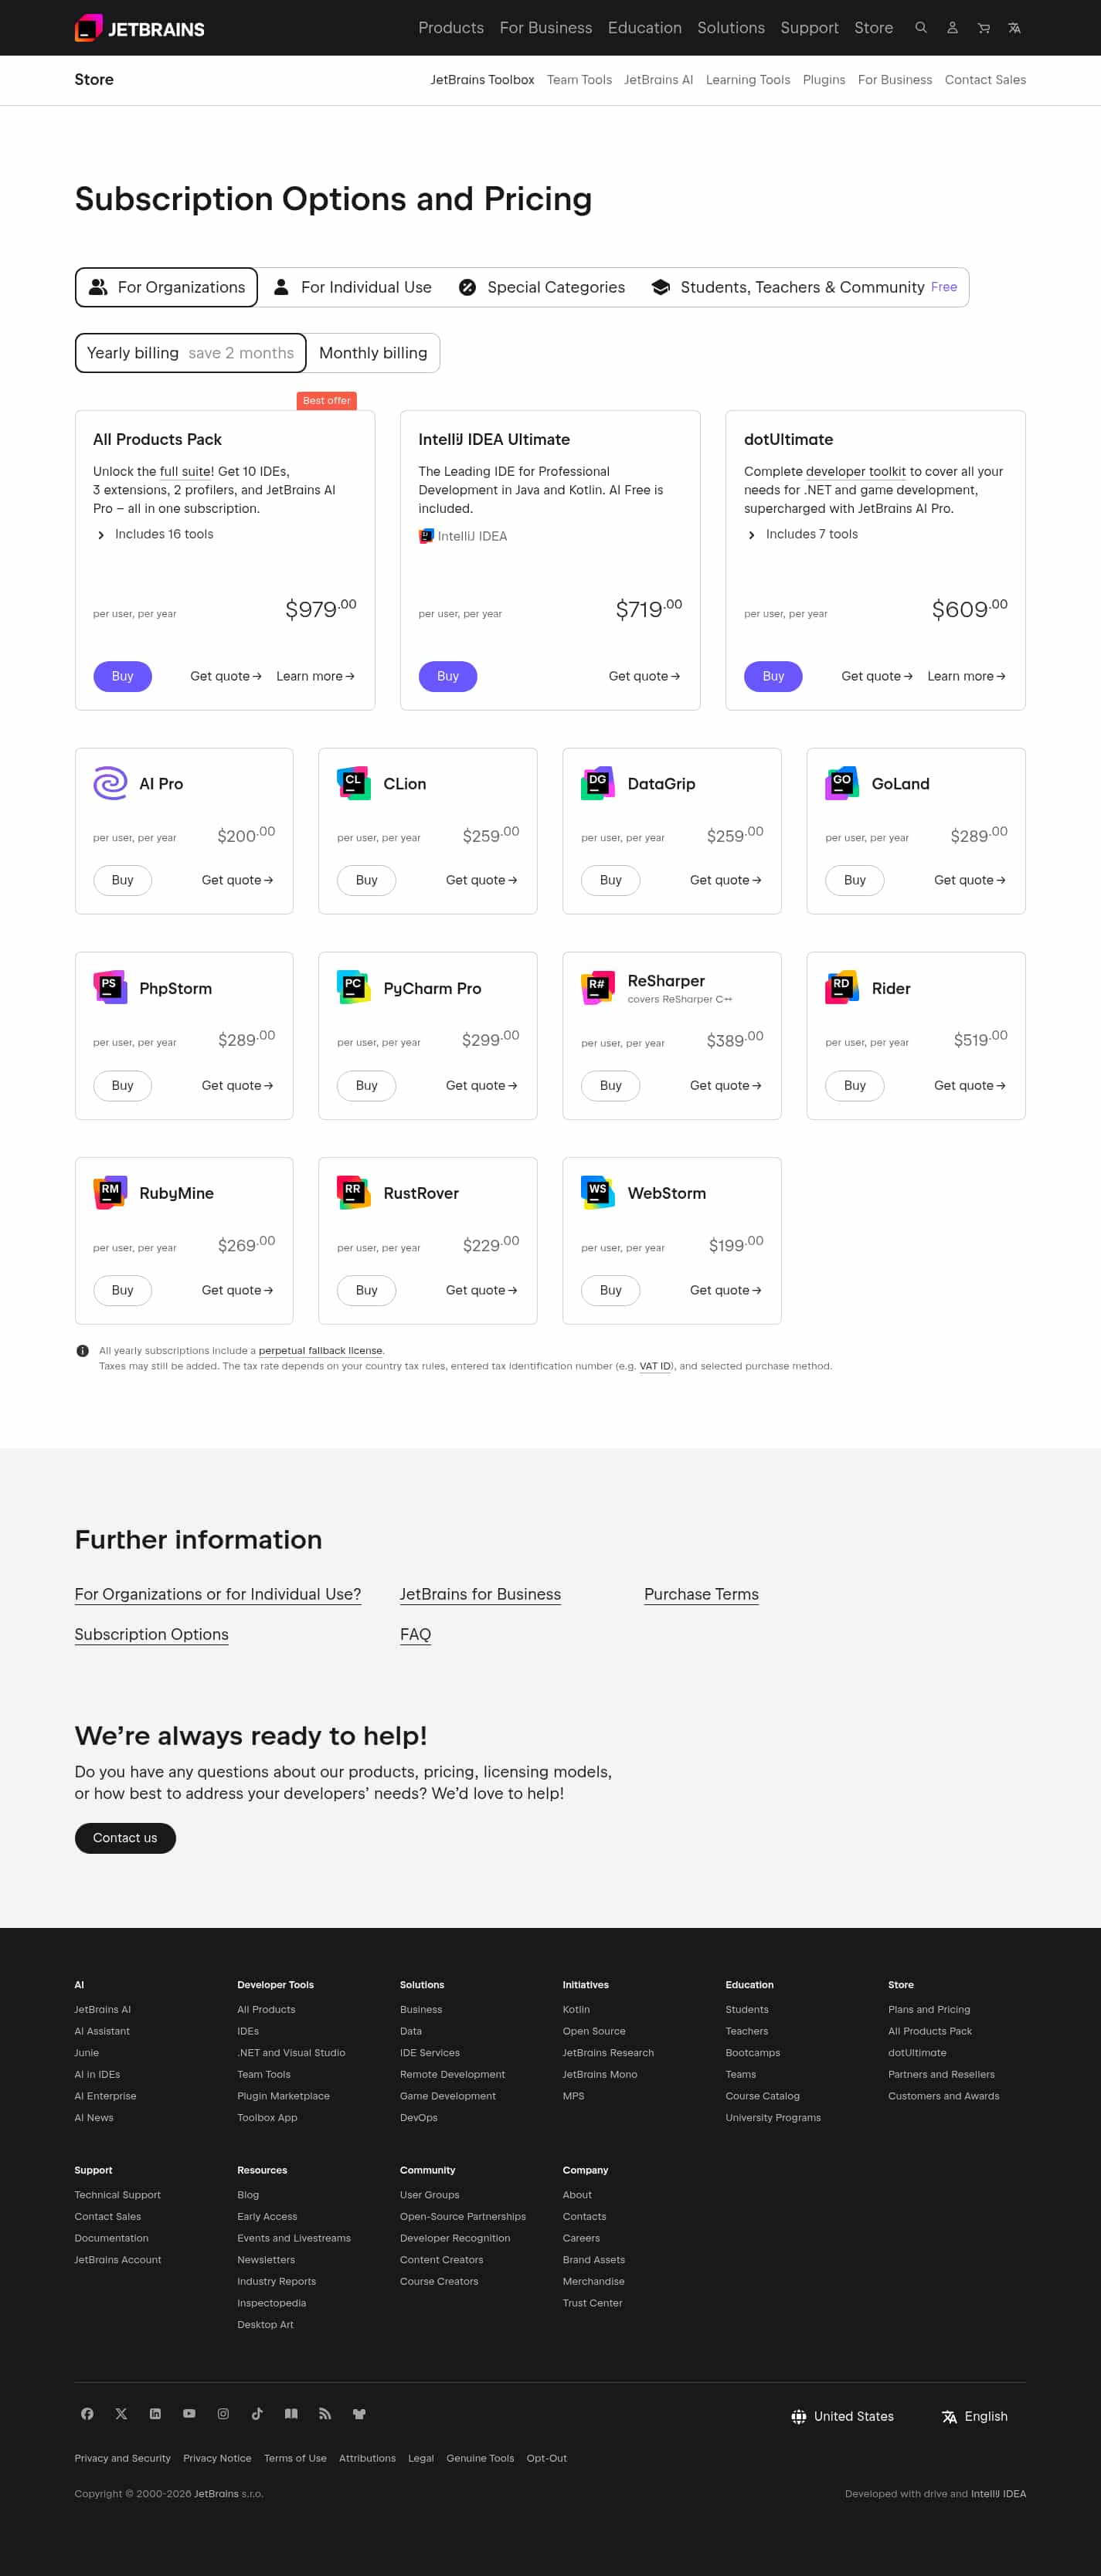Click the info icon beside yearly subscriptions note

pyautogui.click(x=82, y=1351)
